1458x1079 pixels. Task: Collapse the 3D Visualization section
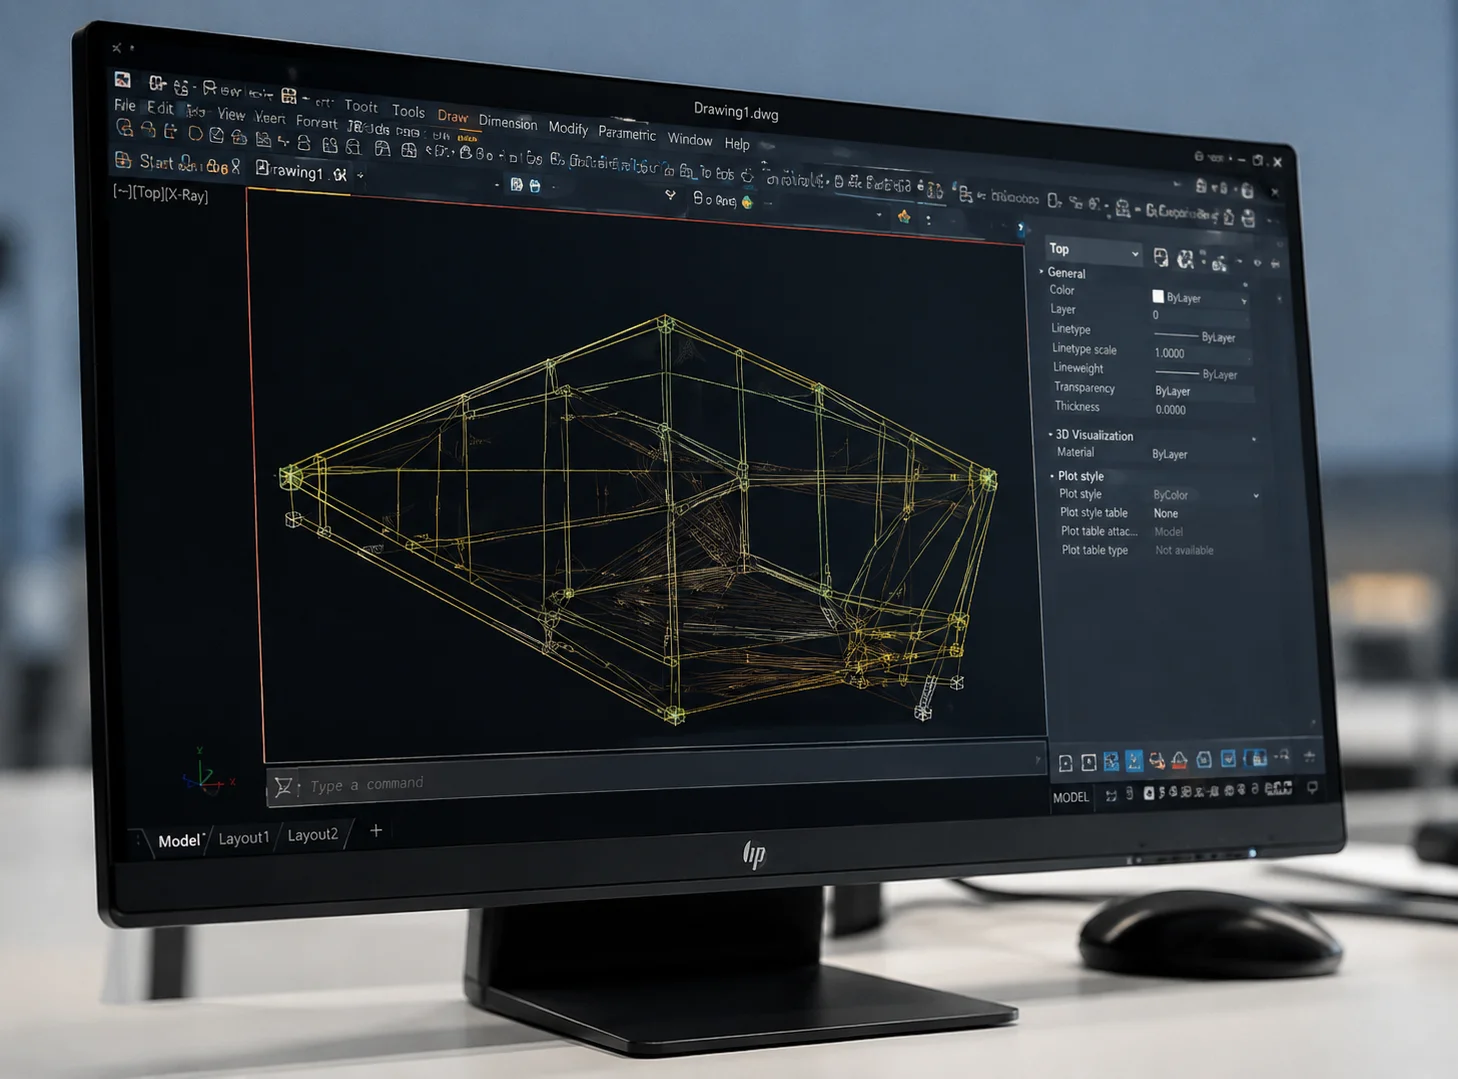point(1050,435)
